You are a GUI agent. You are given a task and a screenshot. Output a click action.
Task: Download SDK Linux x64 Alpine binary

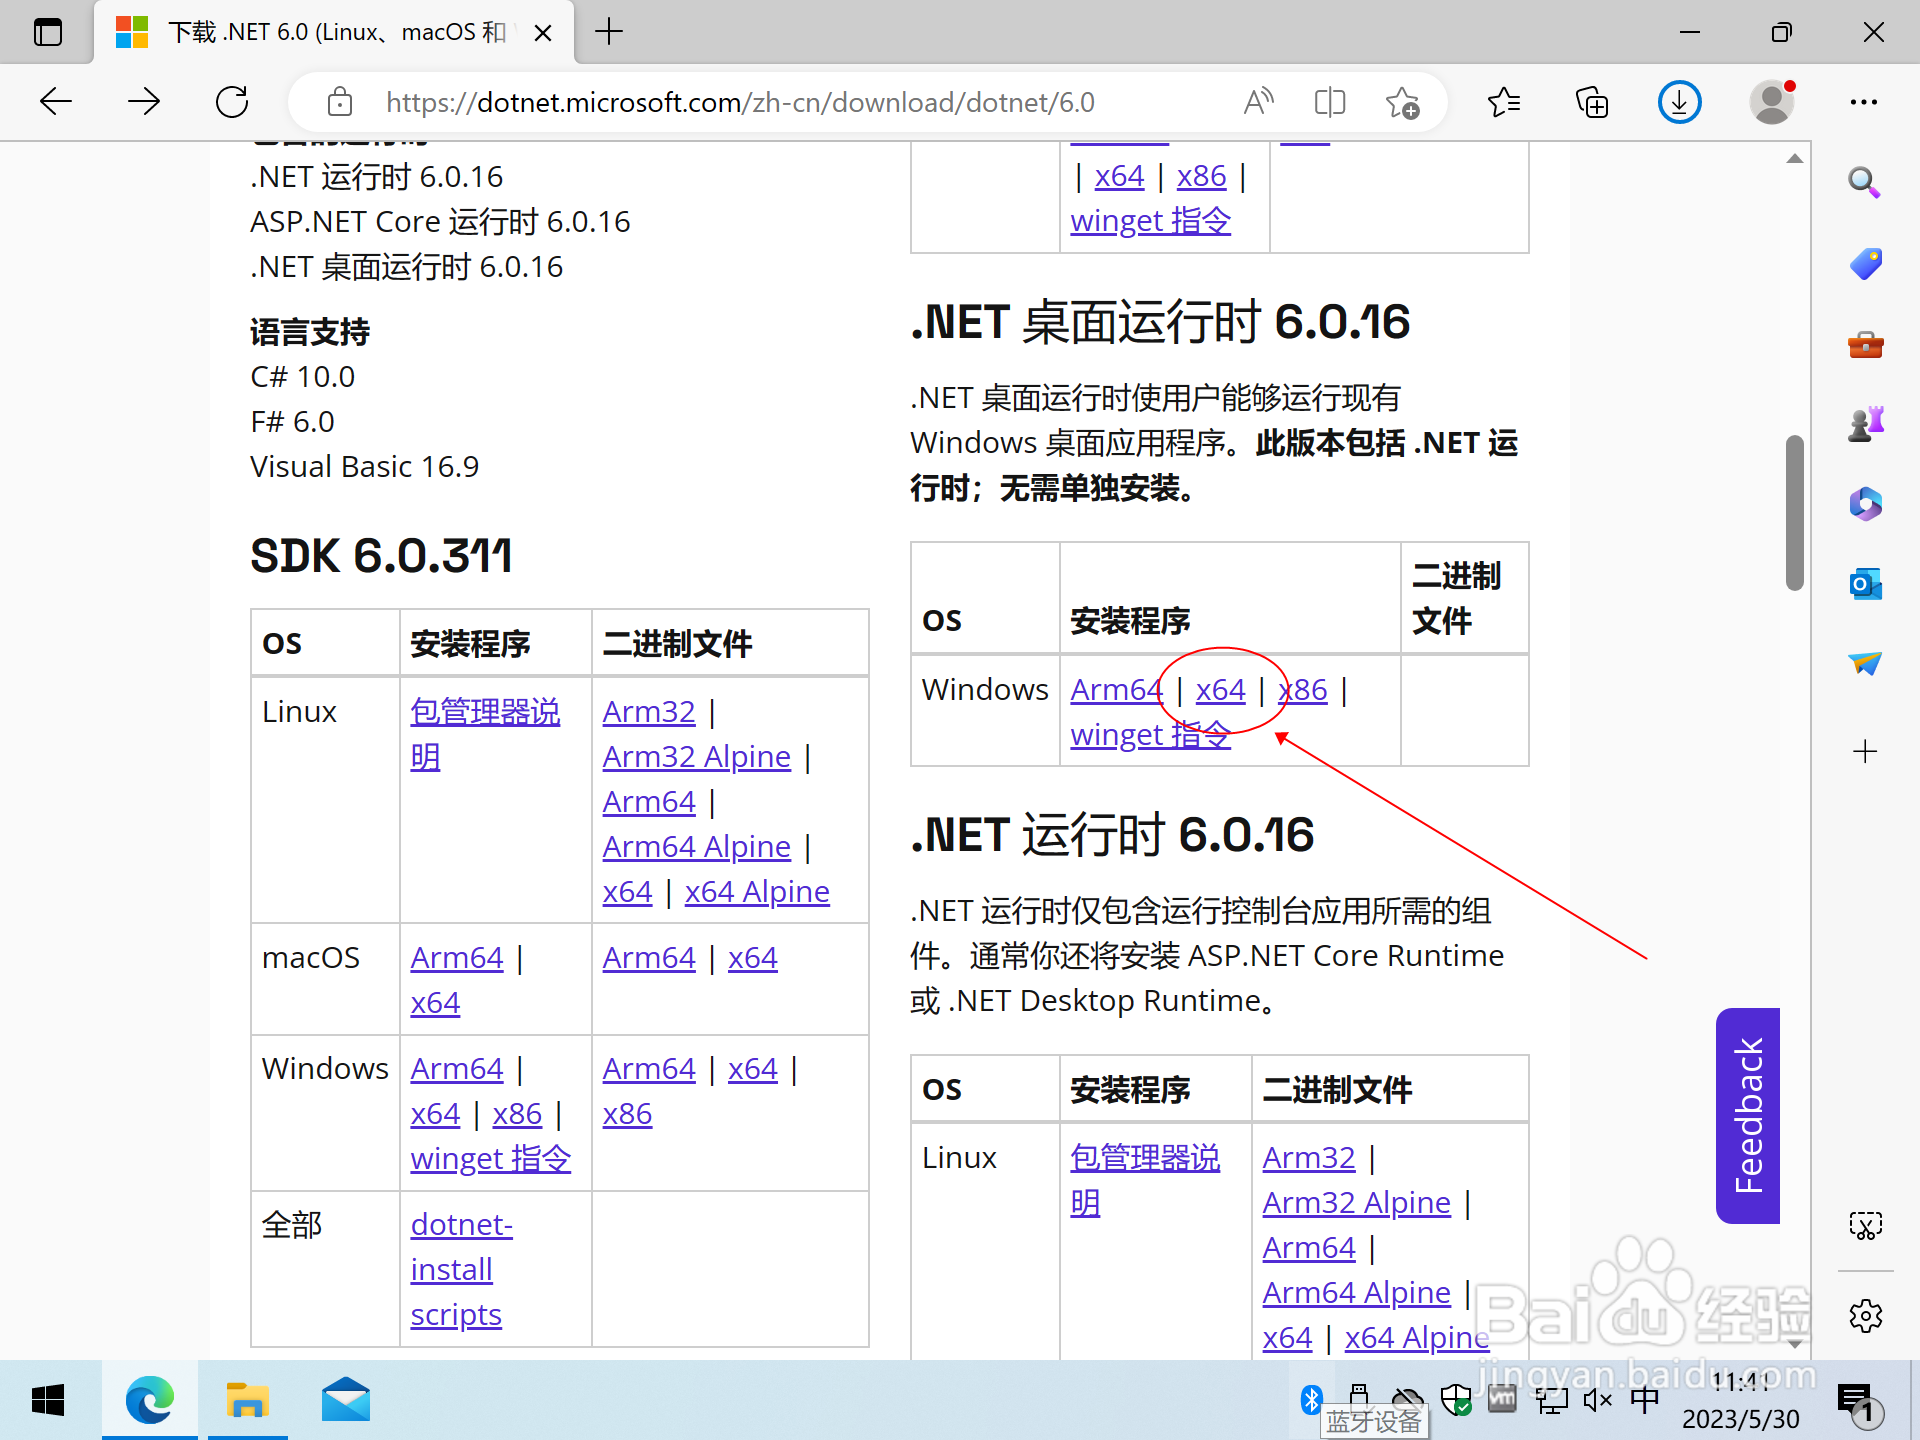click(x=757, y=892)
